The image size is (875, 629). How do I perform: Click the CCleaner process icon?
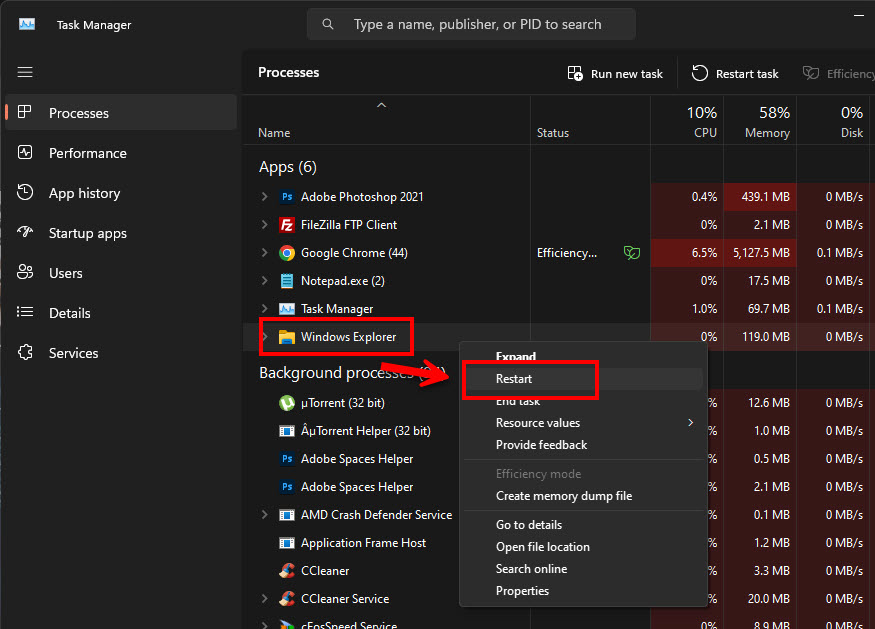point(287,570)
